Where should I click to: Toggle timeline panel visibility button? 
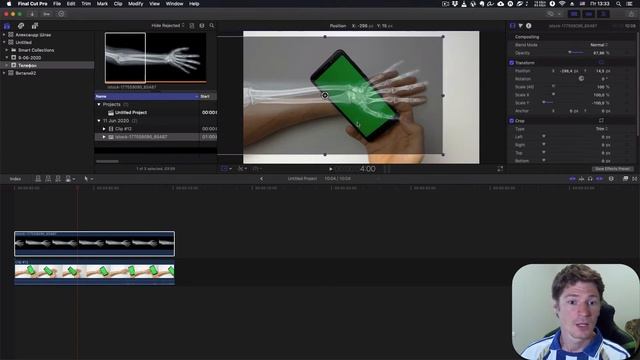589,14
